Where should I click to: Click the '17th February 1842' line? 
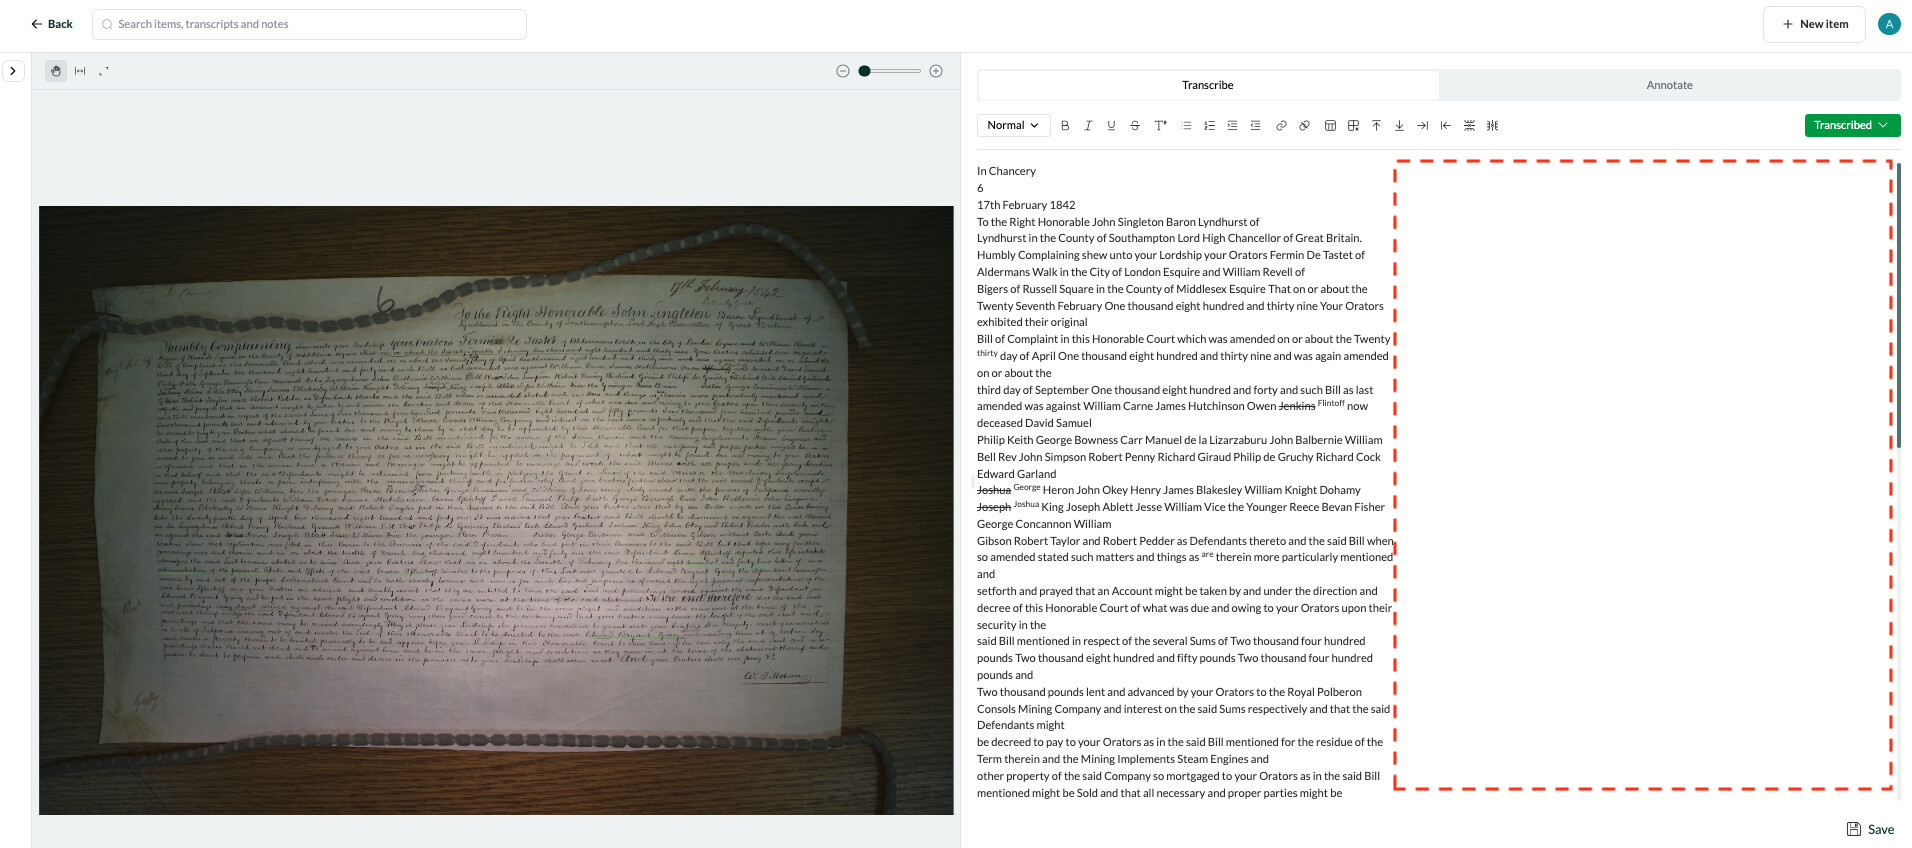click(x=1026, y=205)
